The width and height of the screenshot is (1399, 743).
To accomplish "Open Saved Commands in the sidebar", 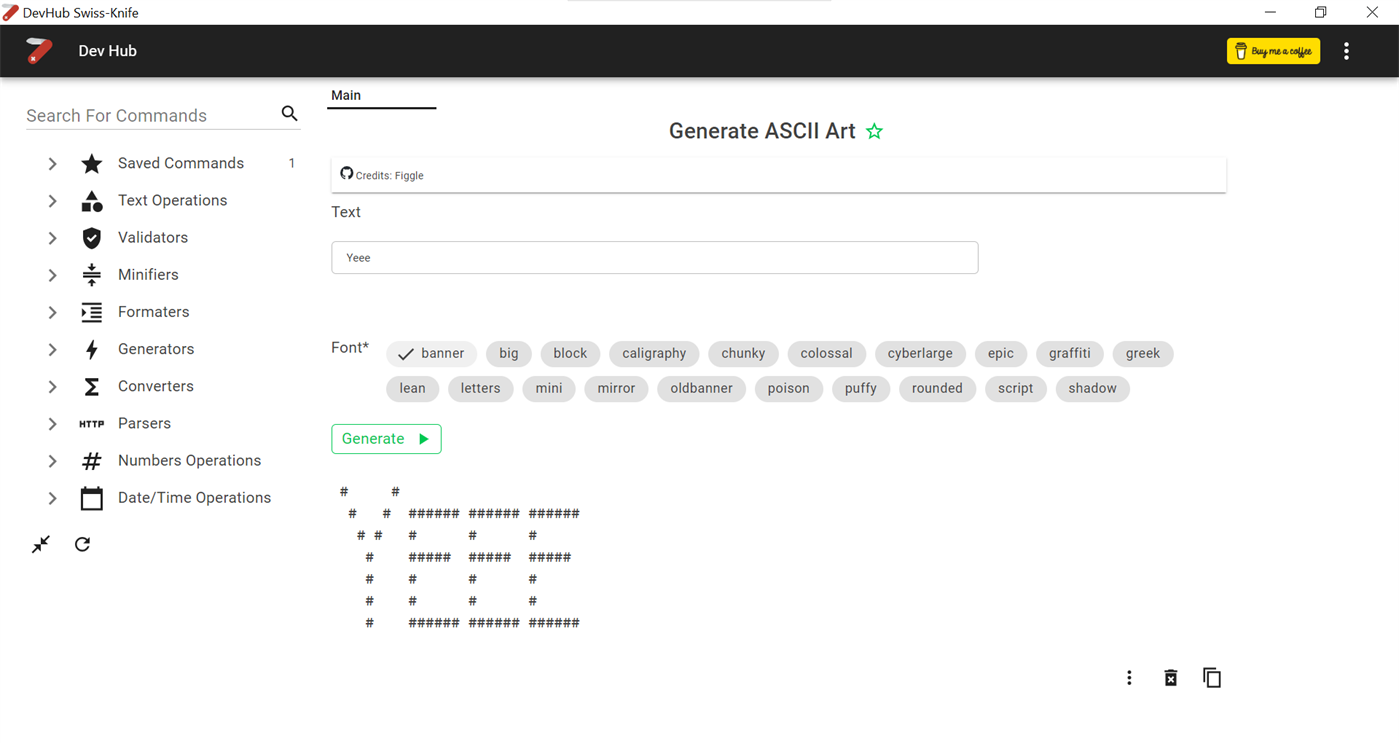I will tap(180, 163).
